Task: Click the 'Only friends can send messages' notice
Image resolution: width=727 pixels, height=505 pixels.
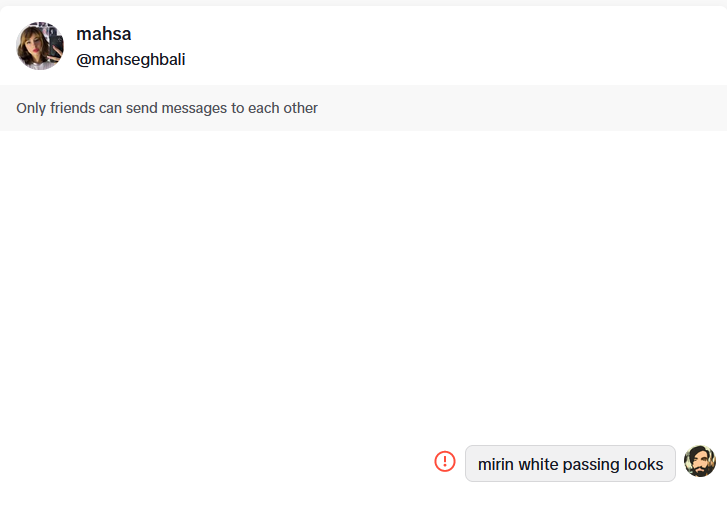Action: tap(167, 108)
